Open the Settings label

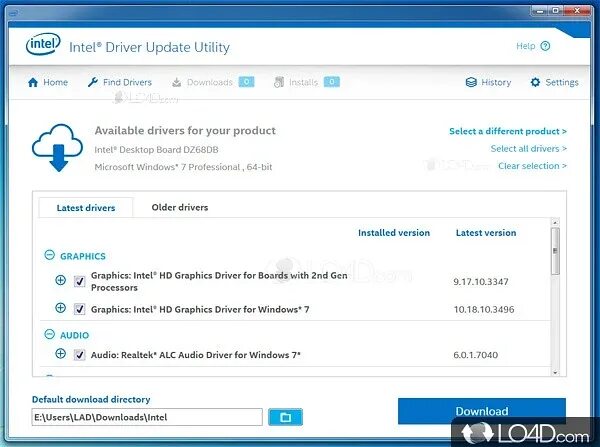coord(562,82)
